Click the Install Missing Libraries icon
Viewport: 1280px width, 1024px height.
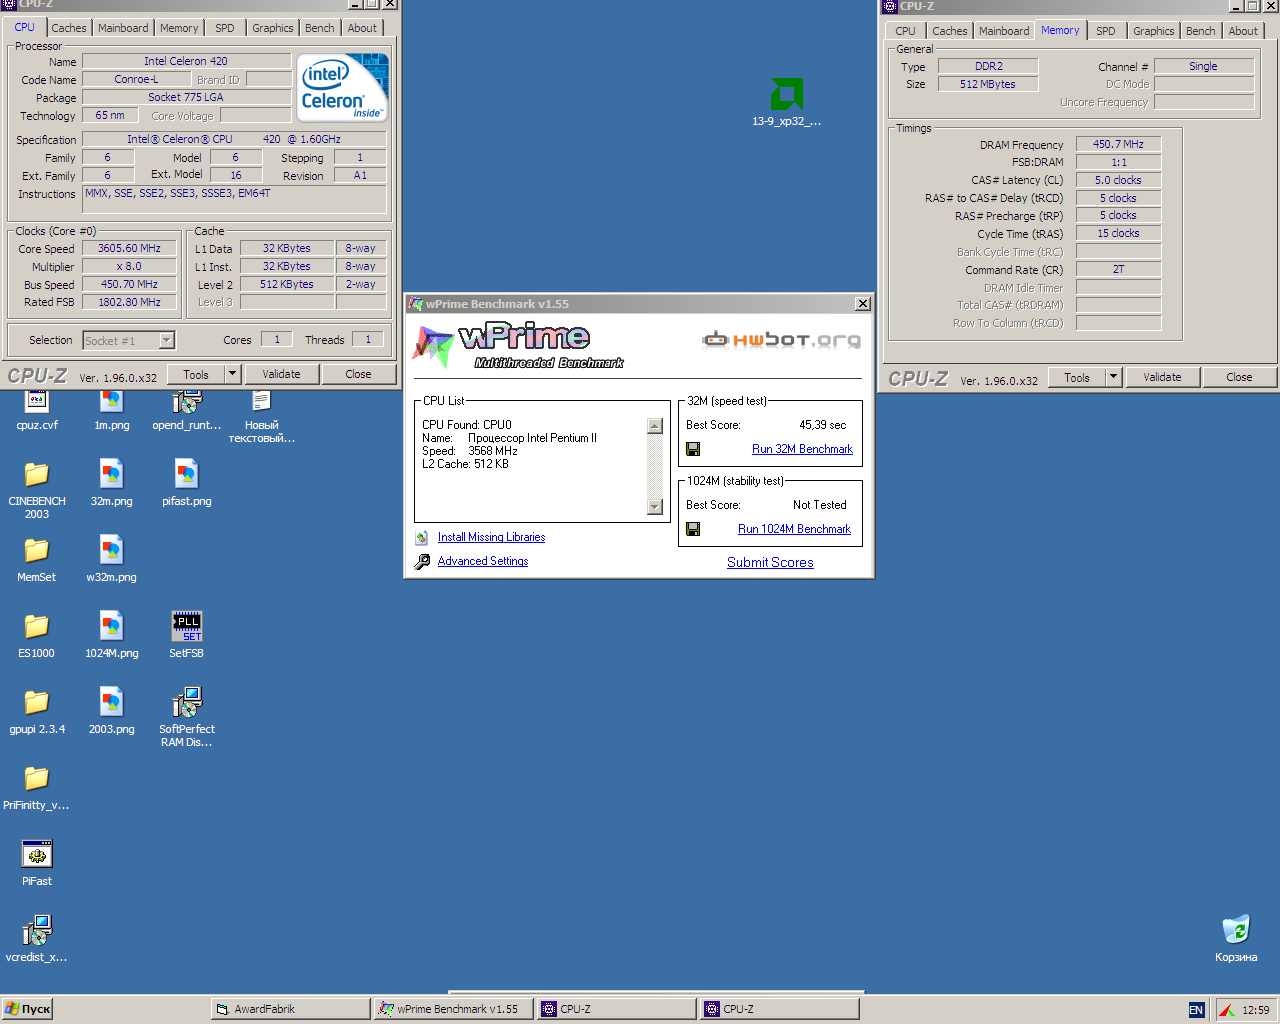(422, 537)
